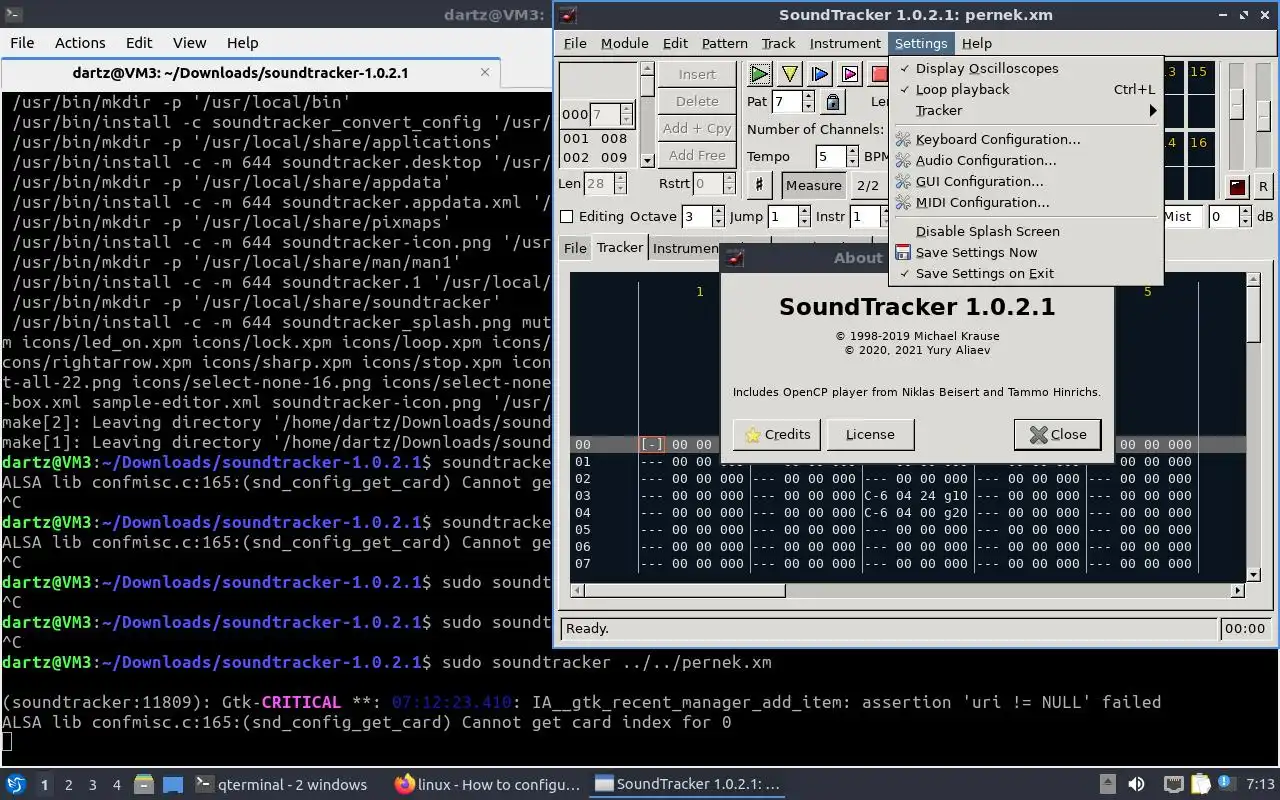Switch to workspace 2 in taskbar

click(x=68, y=785)
